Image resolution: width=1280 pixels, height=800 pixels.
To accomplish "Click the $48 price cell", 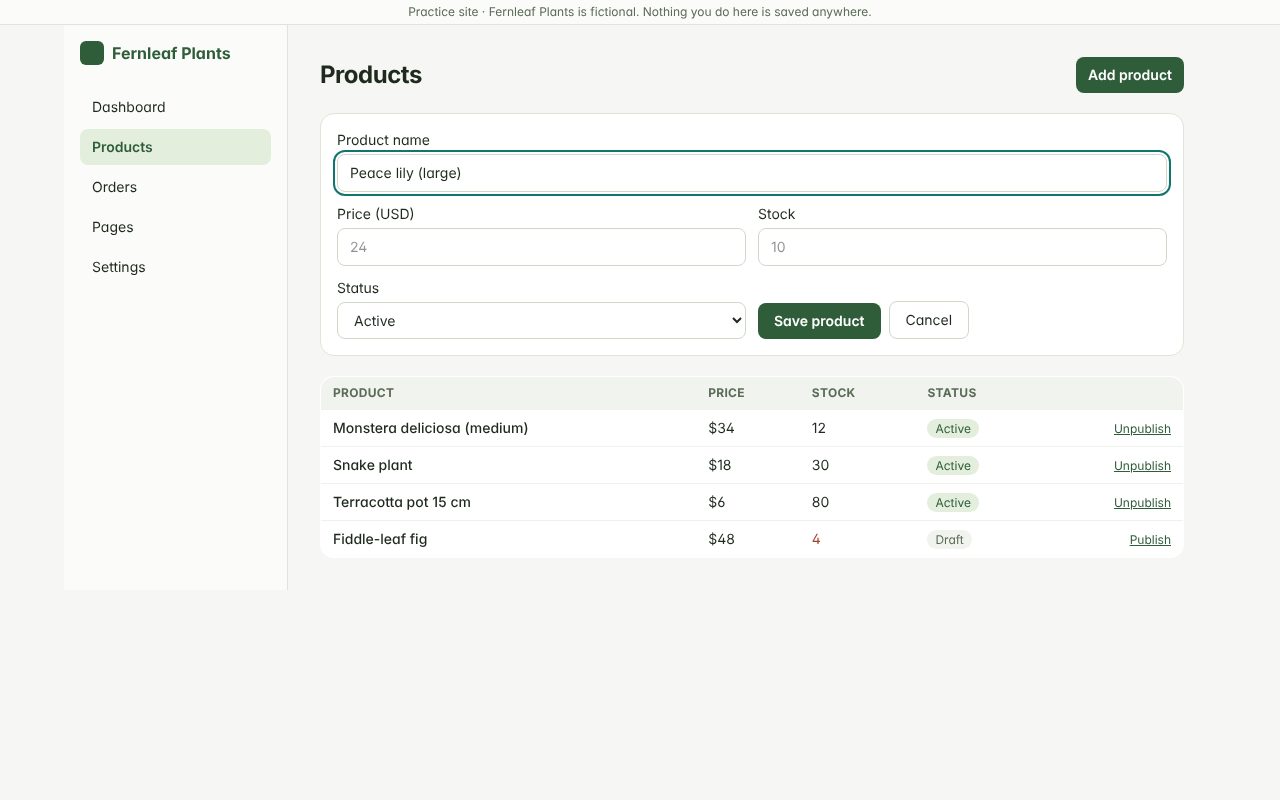I will pos(721,539).
